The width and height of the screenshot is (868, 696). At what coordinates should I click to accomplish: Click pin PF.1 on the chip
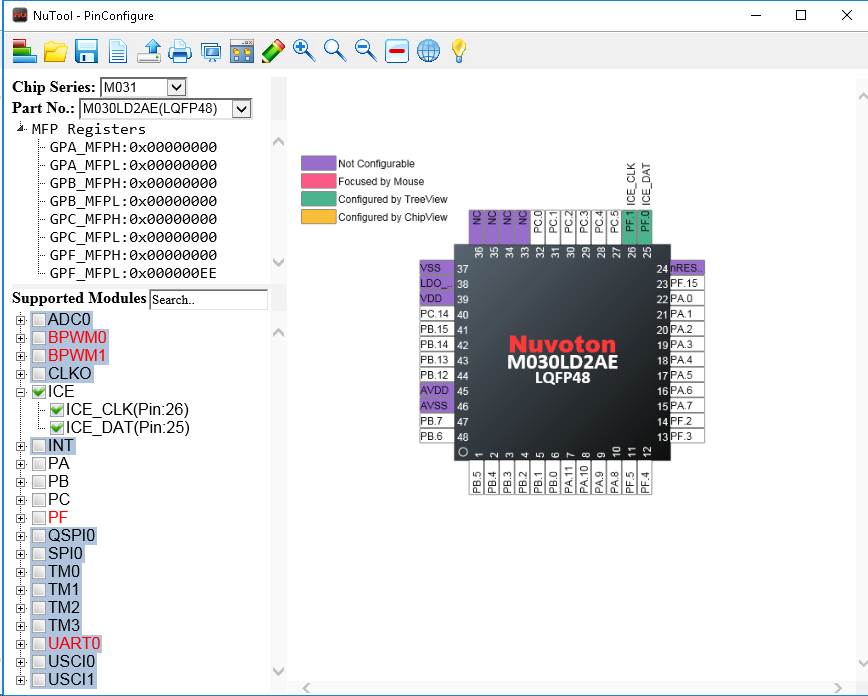629,226
